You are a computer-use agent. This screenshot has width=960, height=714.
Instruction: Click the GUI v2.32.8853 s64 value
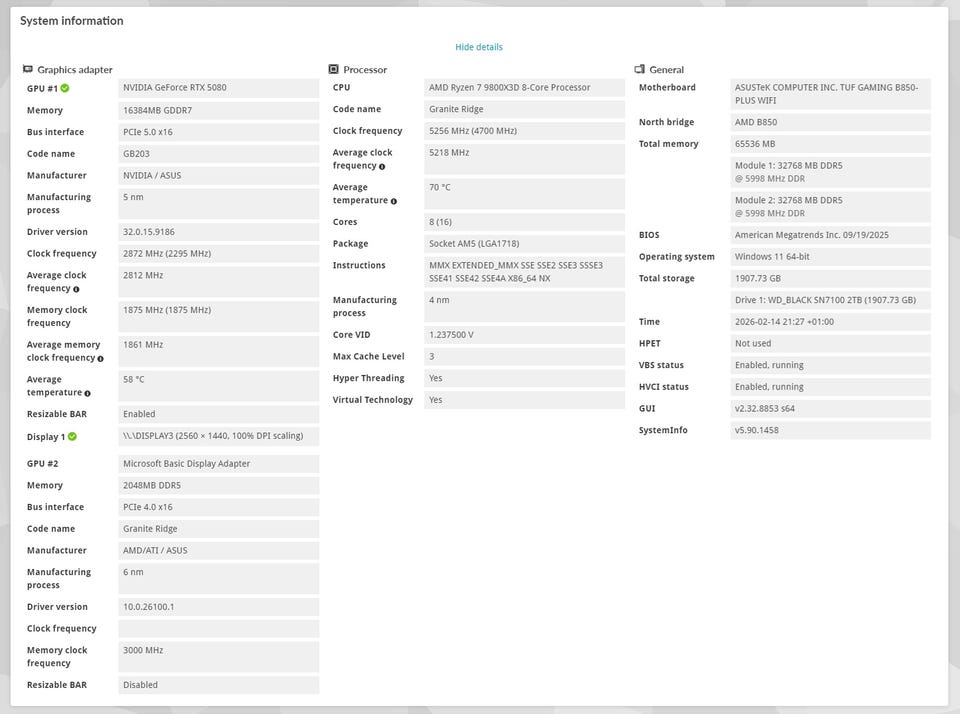tap(830, 408)
